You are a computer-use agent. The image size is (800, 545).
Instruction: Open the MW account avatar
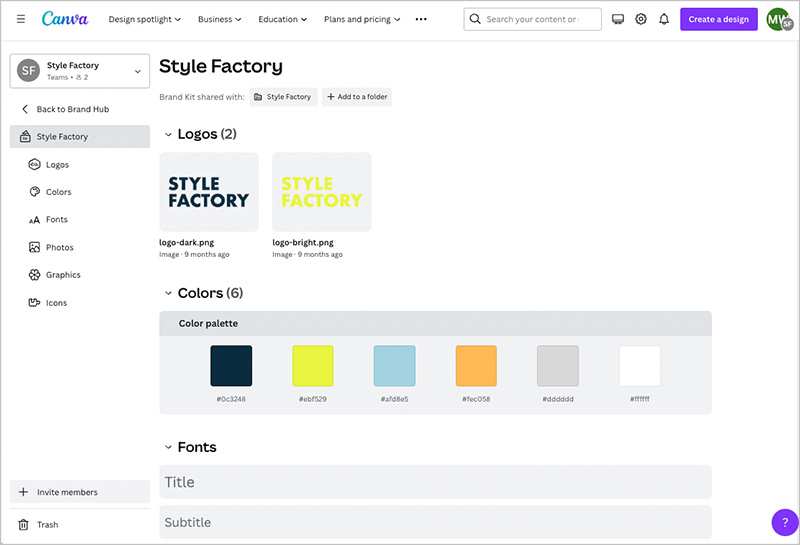coord(778,19)
